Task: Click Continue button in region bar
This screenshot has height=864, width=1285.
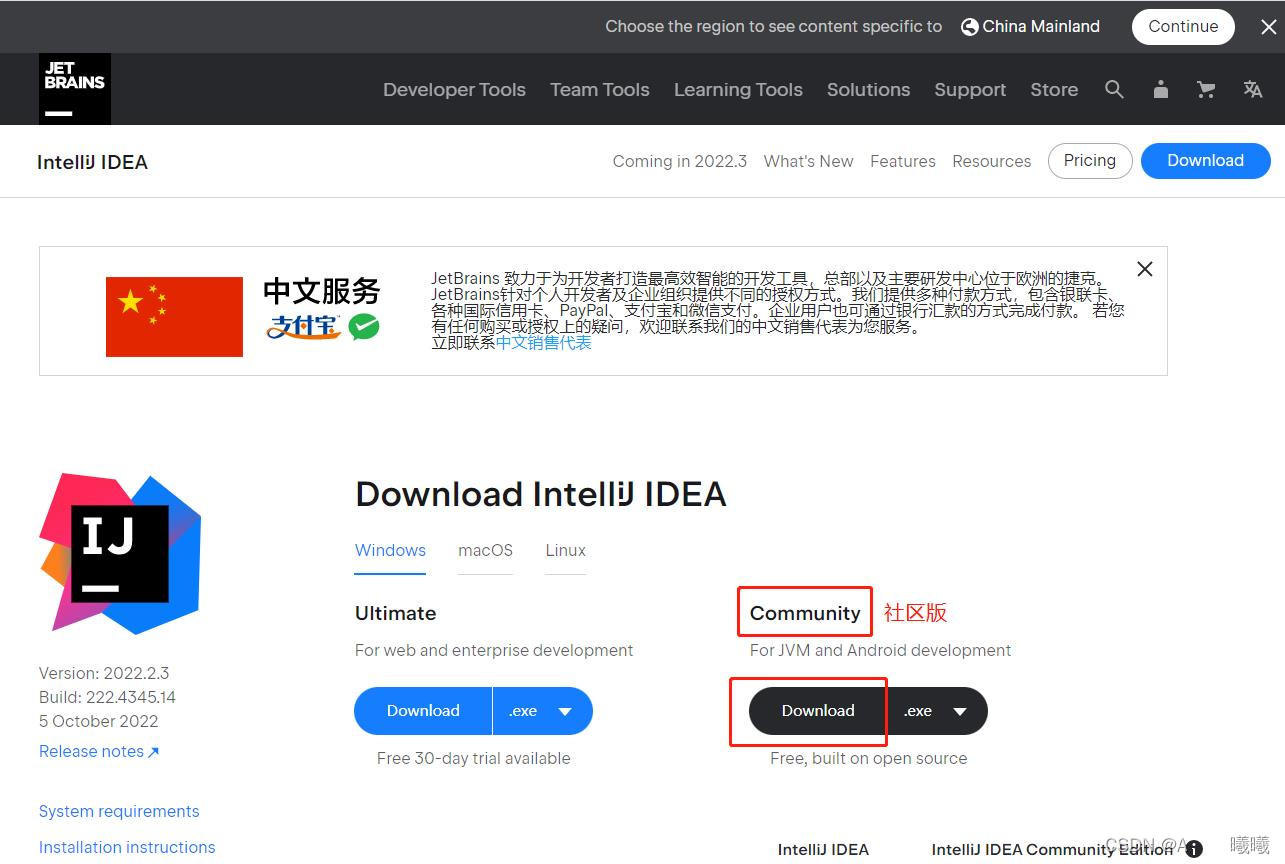Action: click(1183, 27)
